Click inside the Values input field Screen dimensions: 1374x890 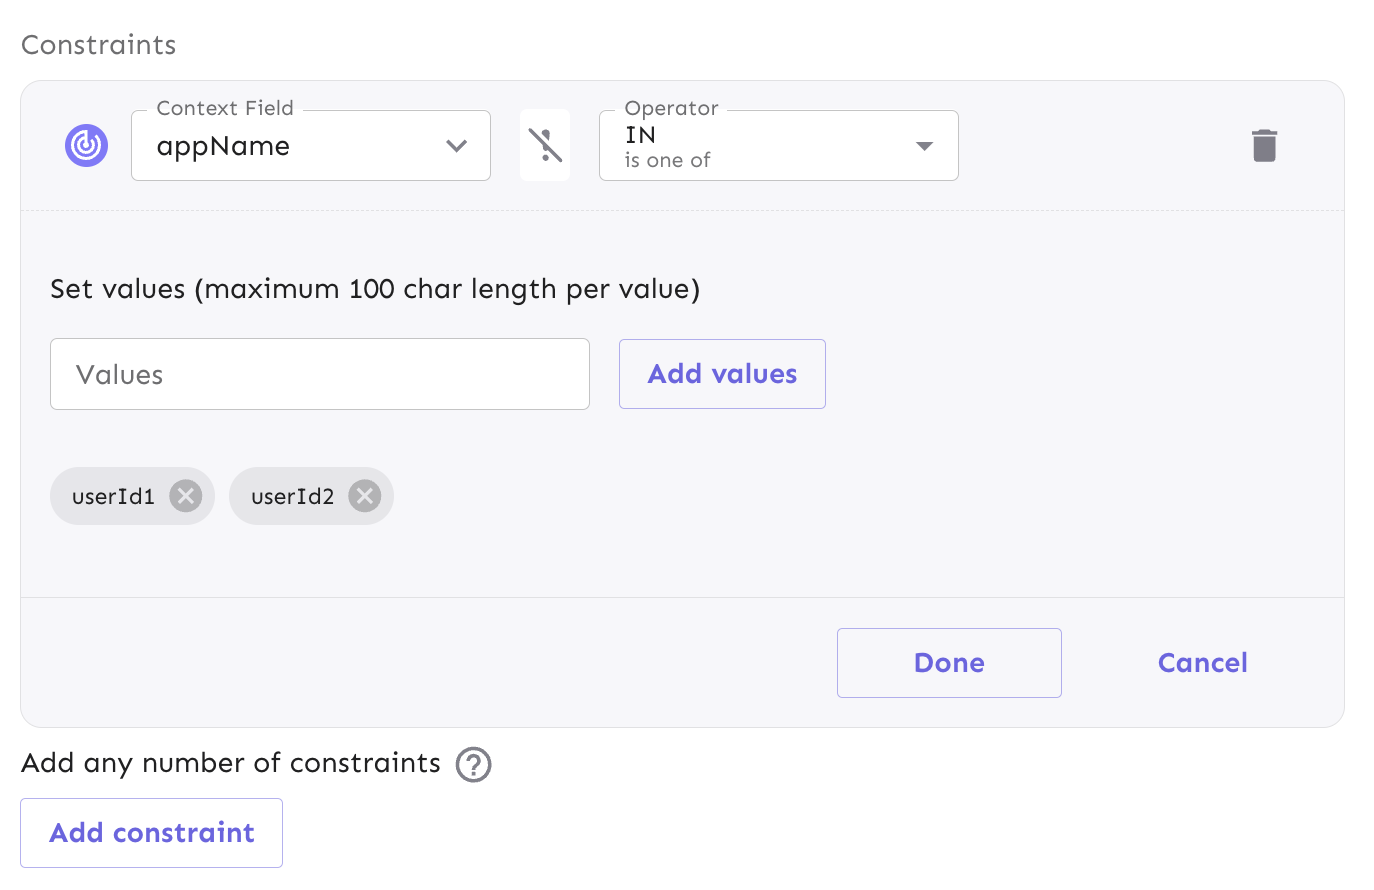(x=319, y=374)
